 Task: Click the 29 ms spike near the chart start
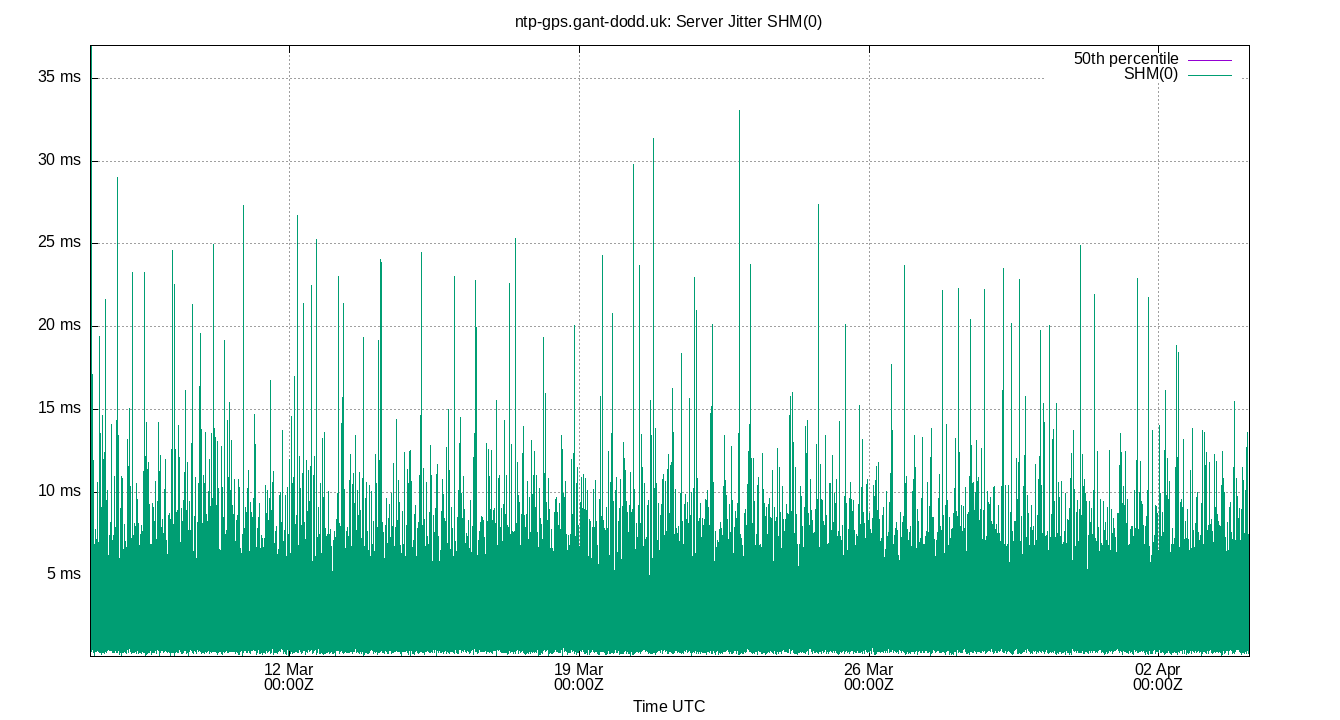[118, 178]
